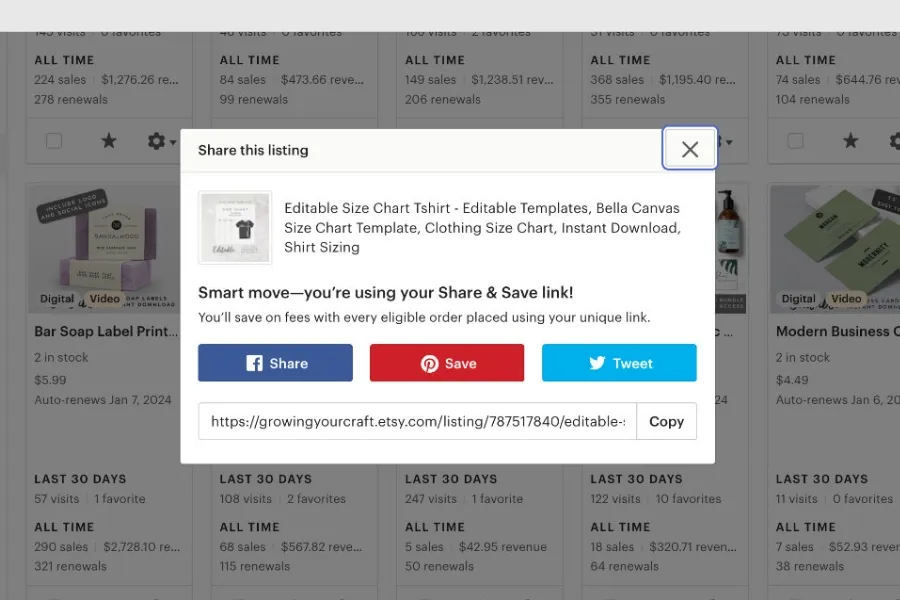
Task: Select the '68 sales' text
Action: point(243,547)
